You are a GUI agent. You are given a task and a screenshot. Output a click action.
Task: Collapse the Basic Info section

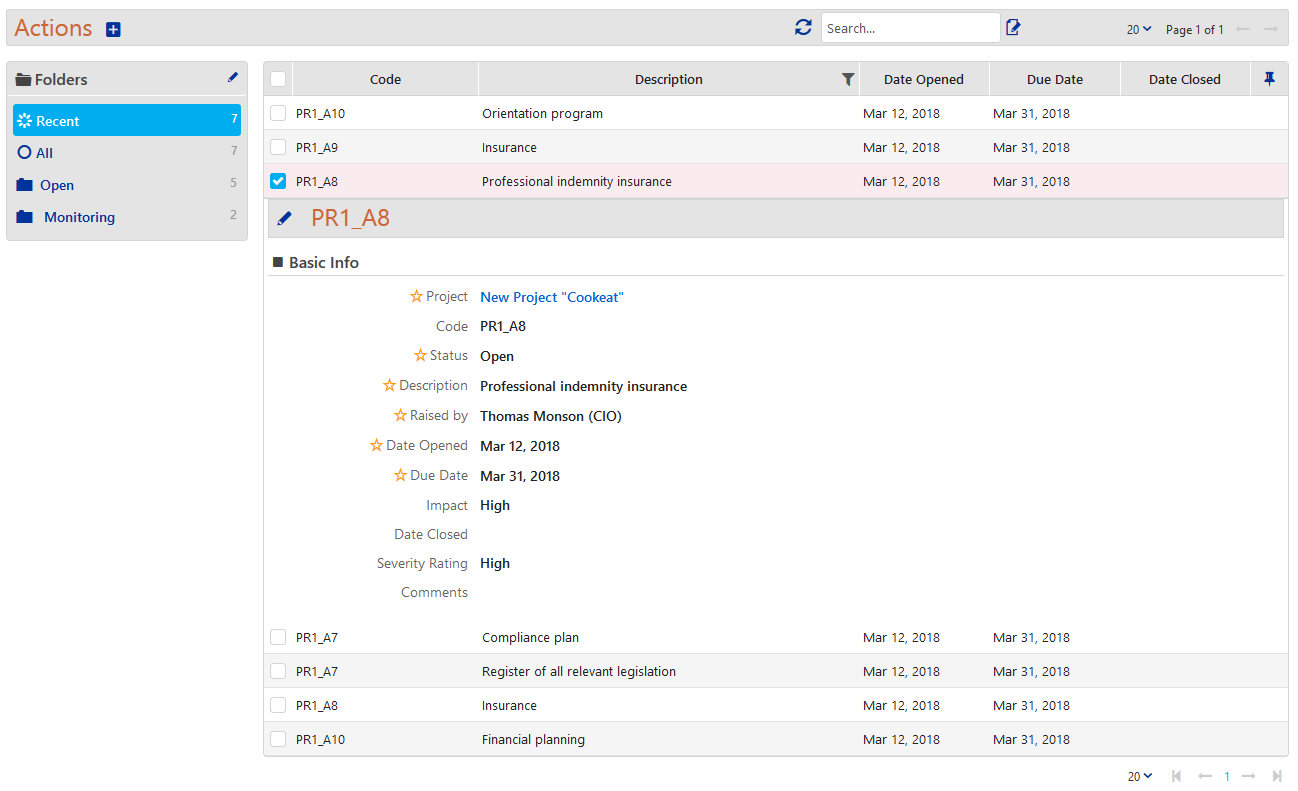tap(279, 262)
